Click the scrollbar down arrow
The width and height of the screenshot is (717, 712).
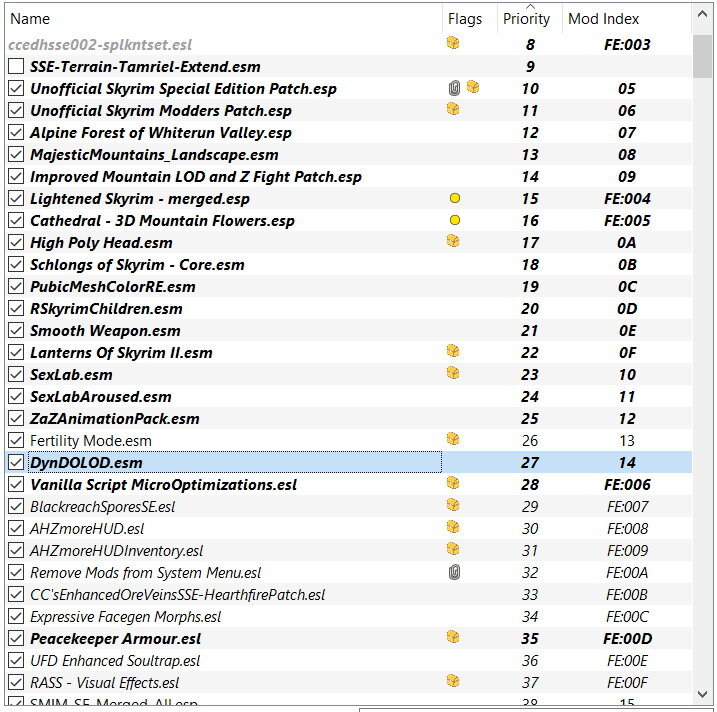702,695
